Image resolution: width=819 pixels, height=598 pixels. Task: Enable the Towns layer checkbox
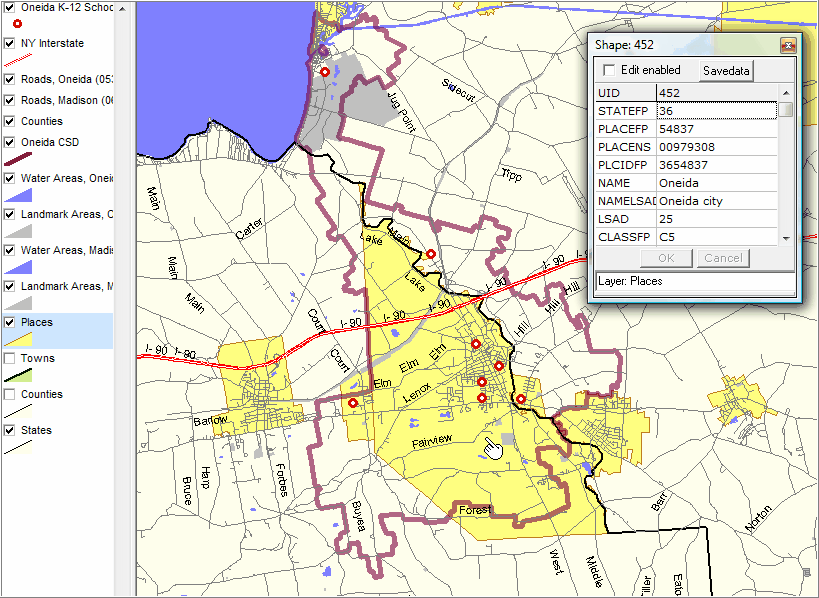(x=10, y=358)
